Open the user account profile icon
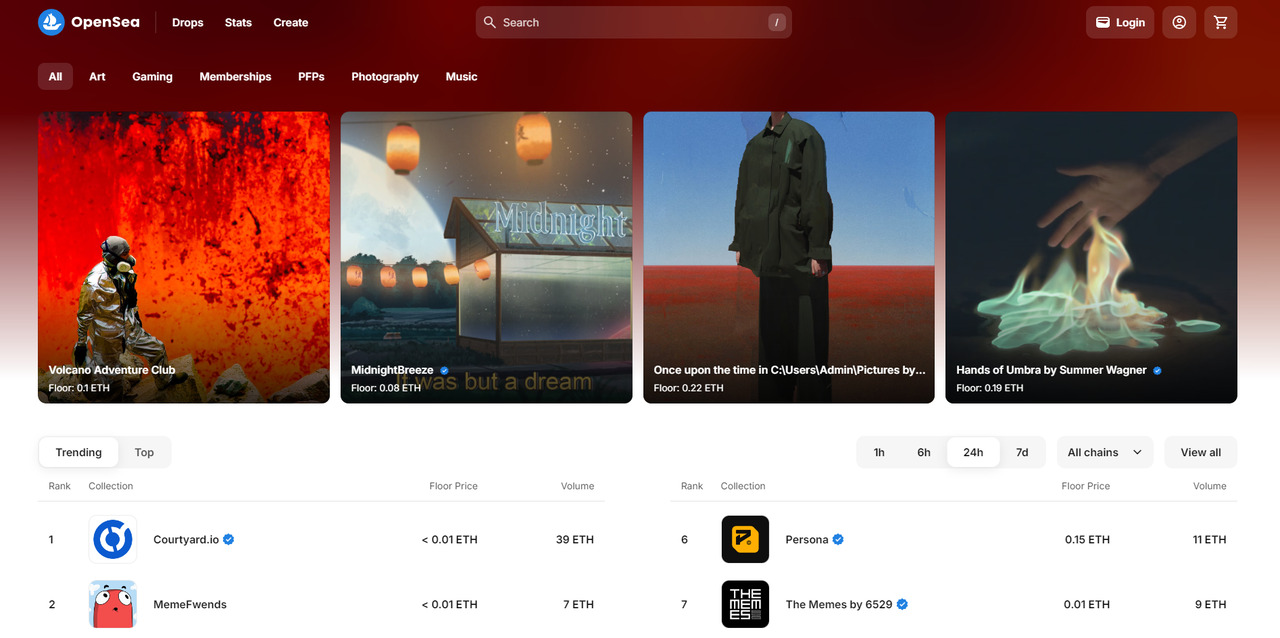 click(1179, 22)
